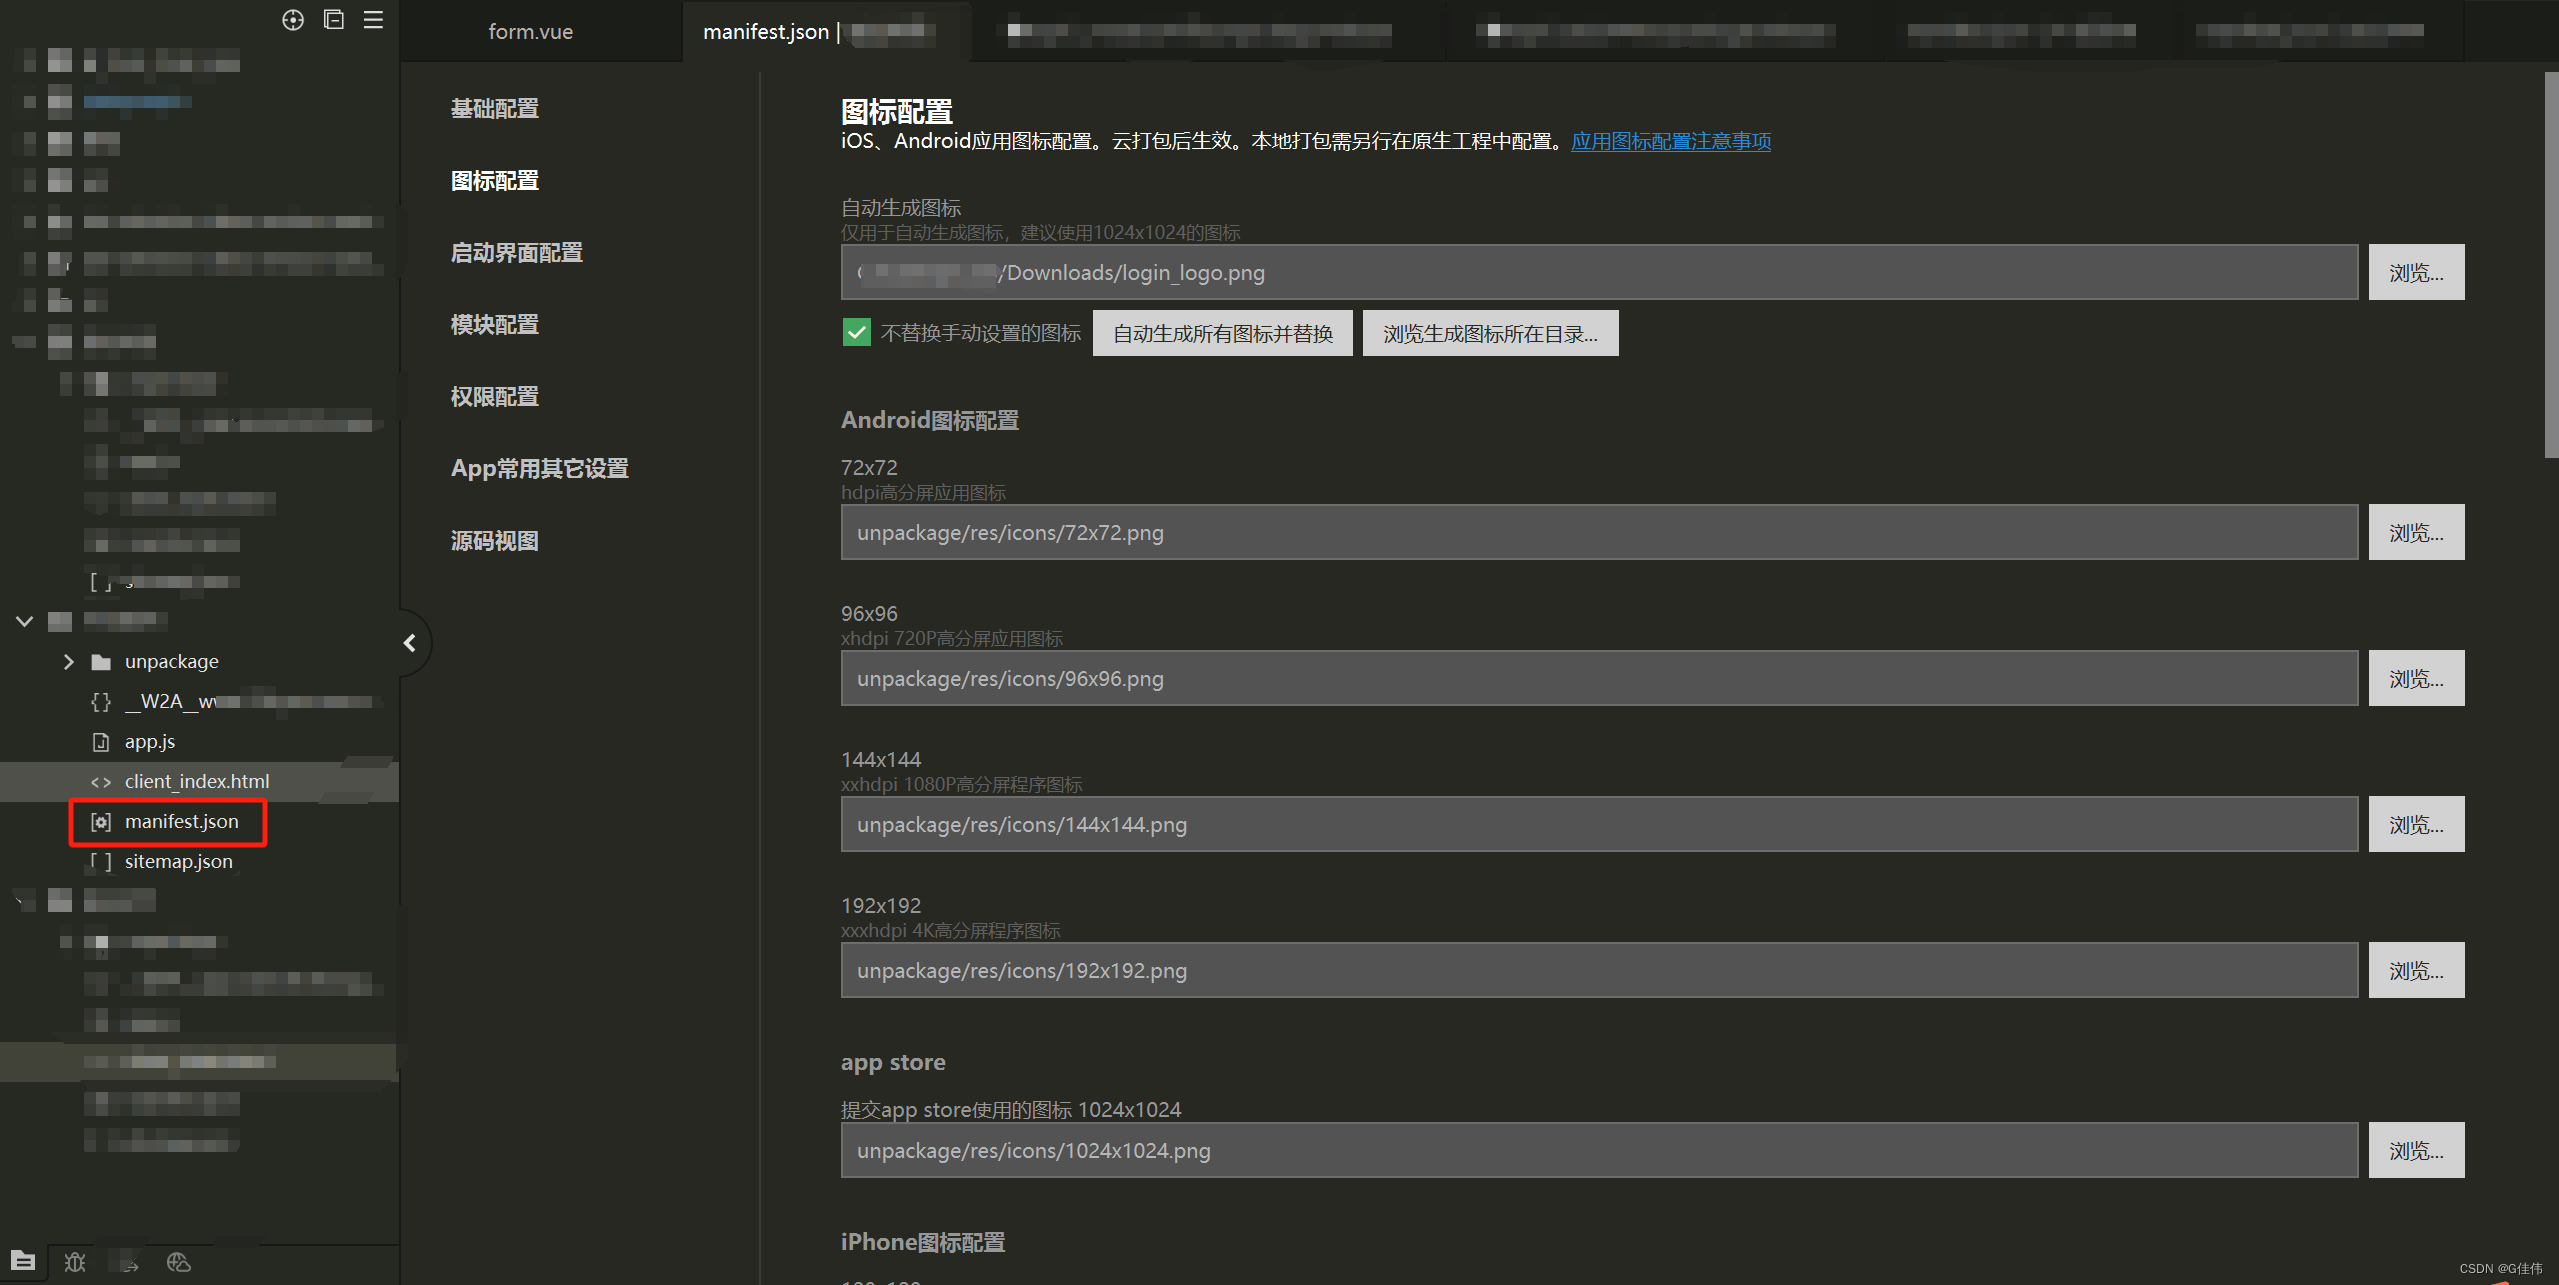Screen dimensions: 2559x1285
Task: Collapse sidebar with the left arrow handle
Action: (410, 643)
